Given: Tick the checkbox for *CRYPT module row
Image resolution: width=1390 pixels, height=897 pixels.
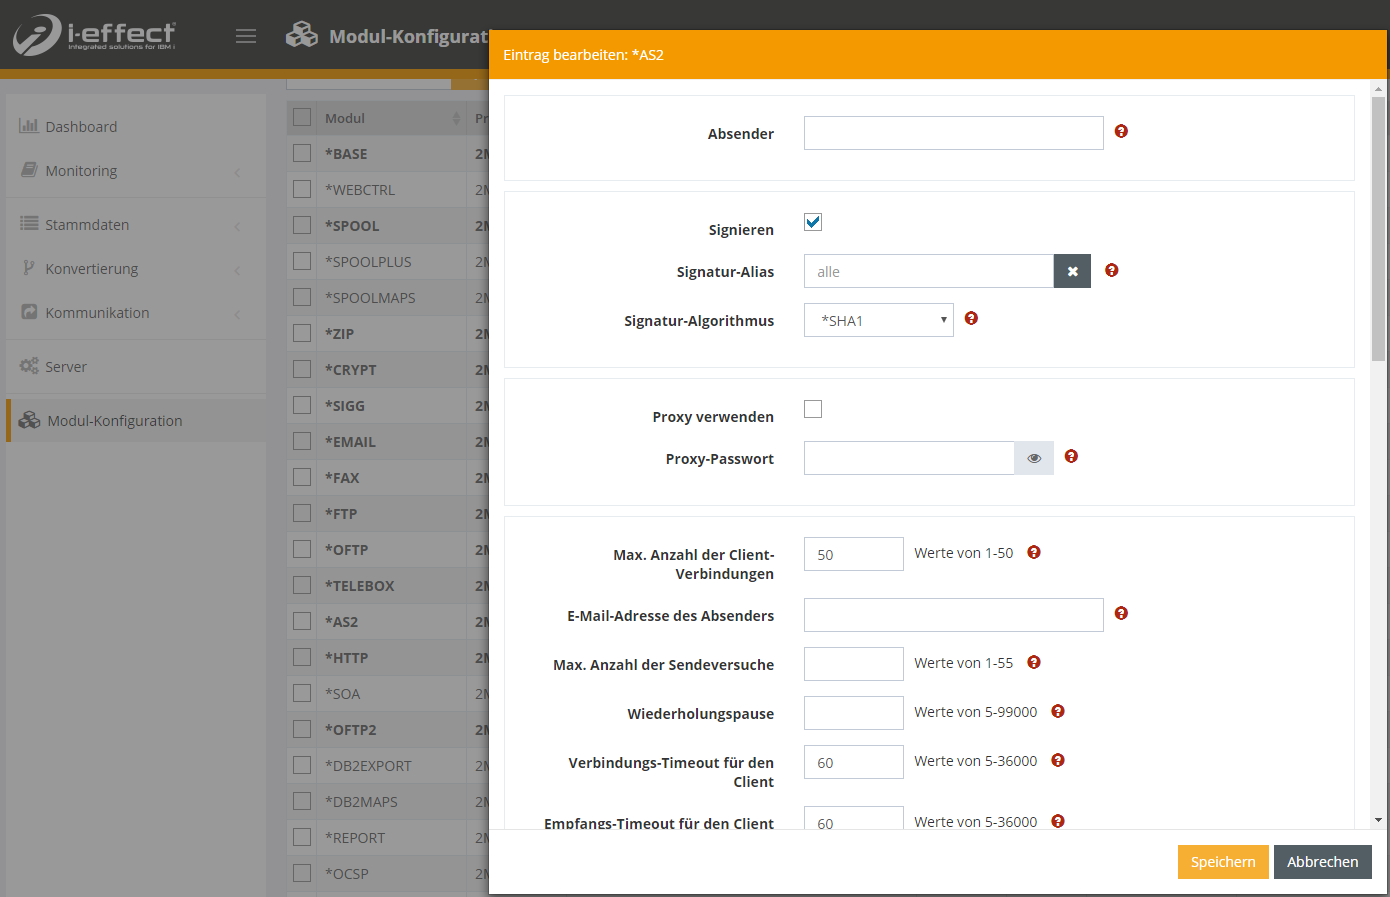Looking at the screenshot, I should pos(302,369).
